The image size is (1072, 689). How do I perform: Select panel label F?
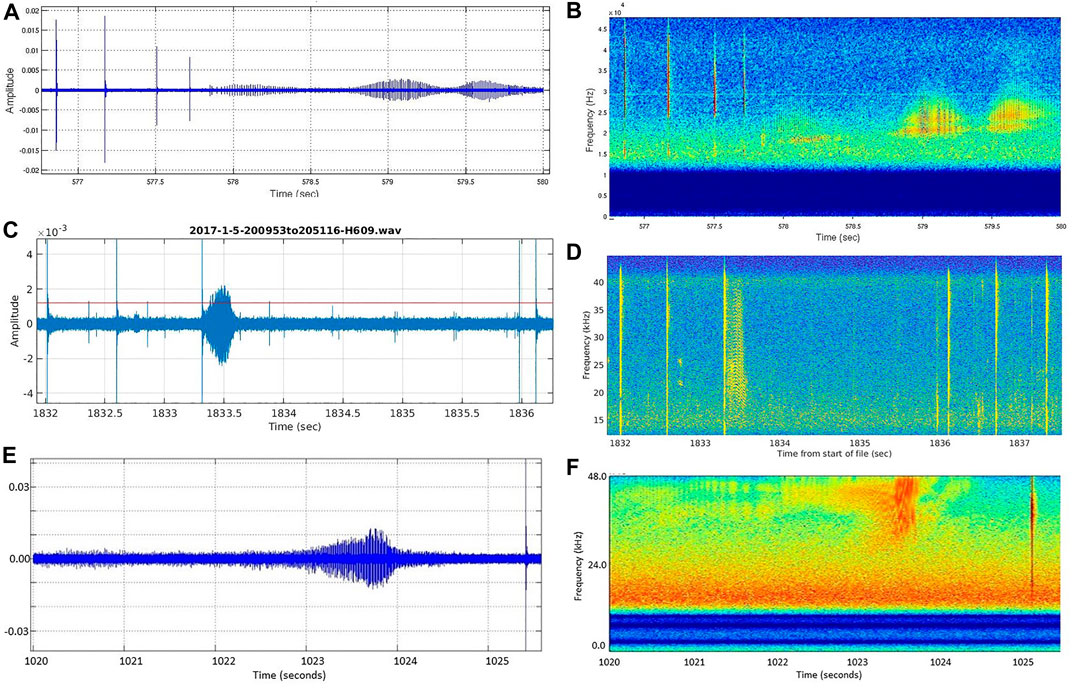tap(574, 467)
